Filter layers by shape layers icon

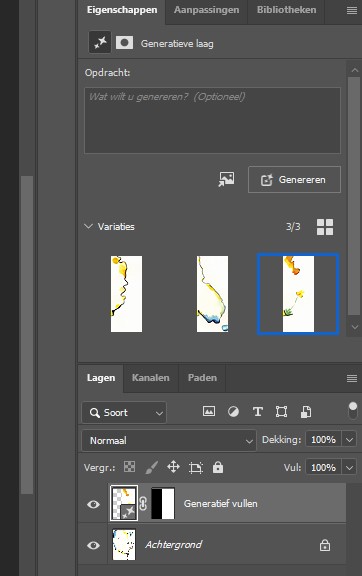tap(282, 412)
